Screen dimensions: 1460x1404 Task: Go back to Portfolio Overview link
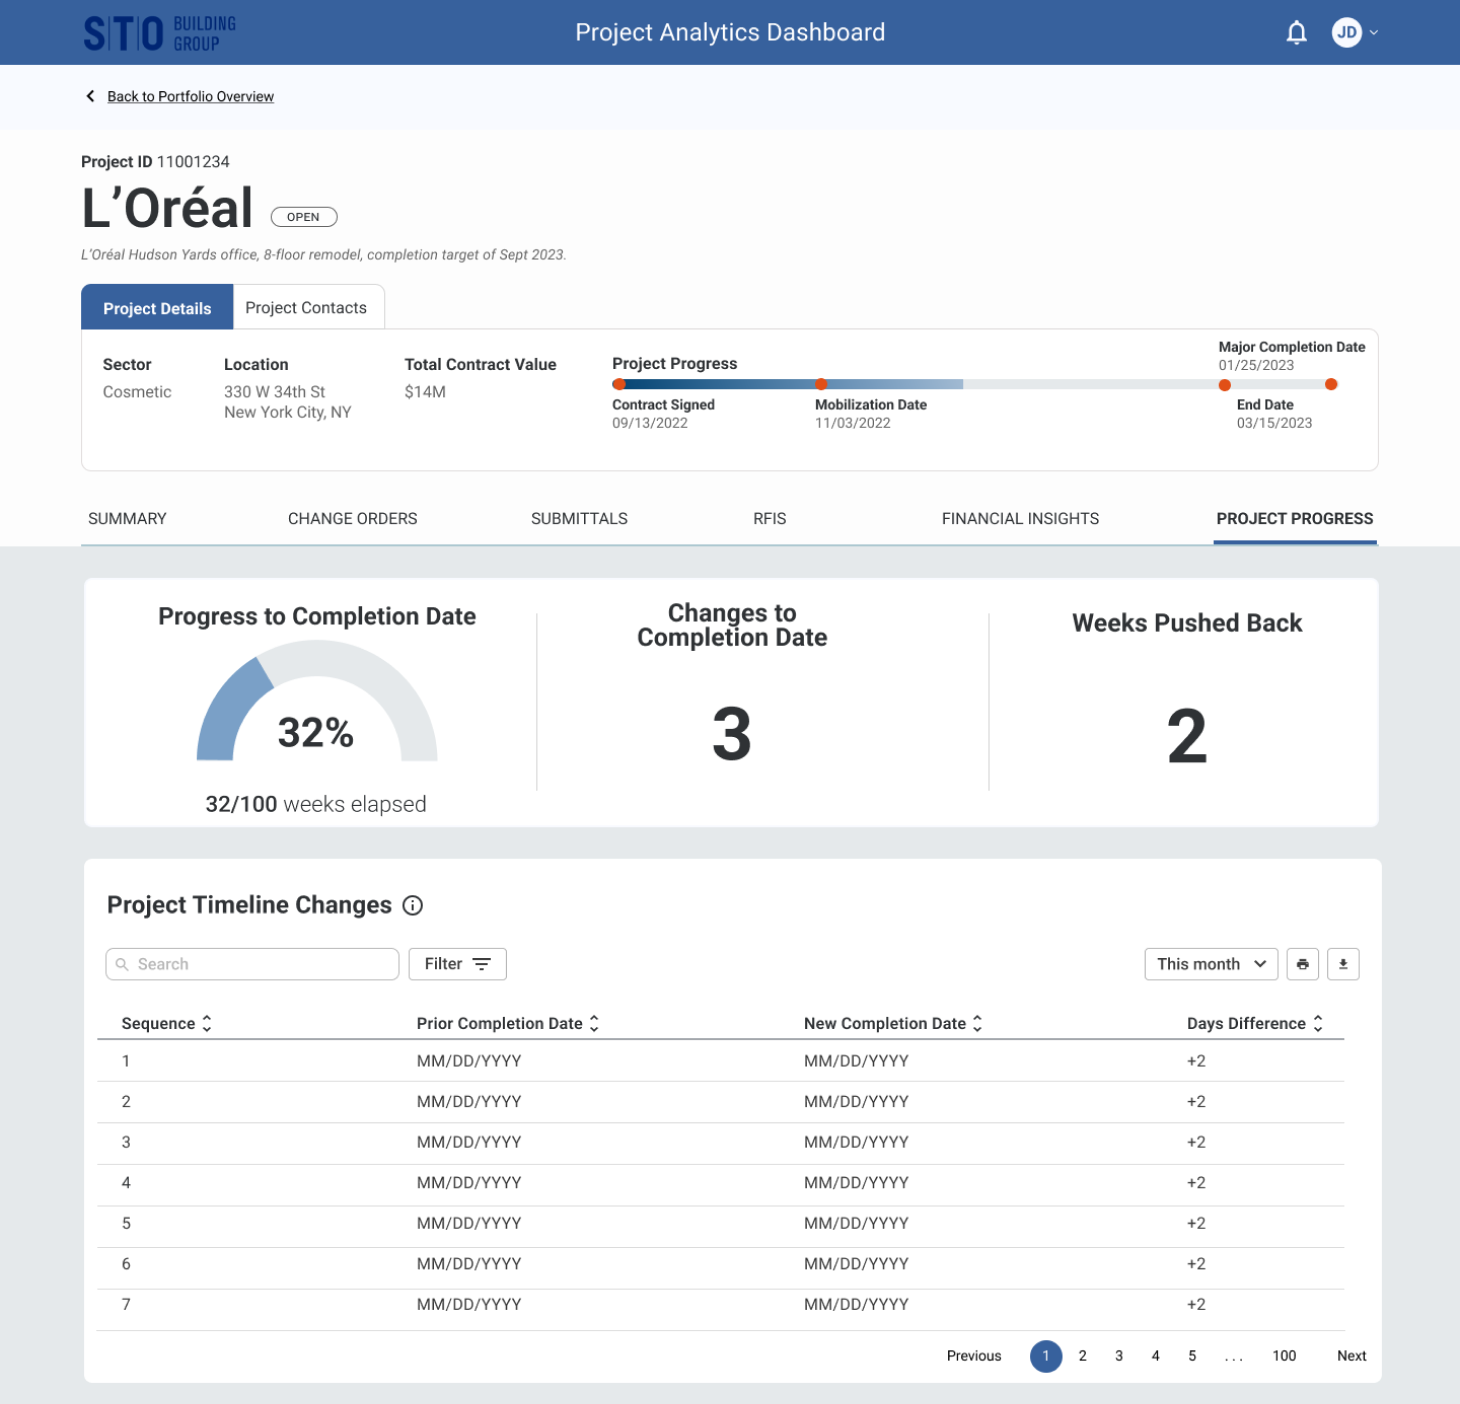click(x=190, y=96)
